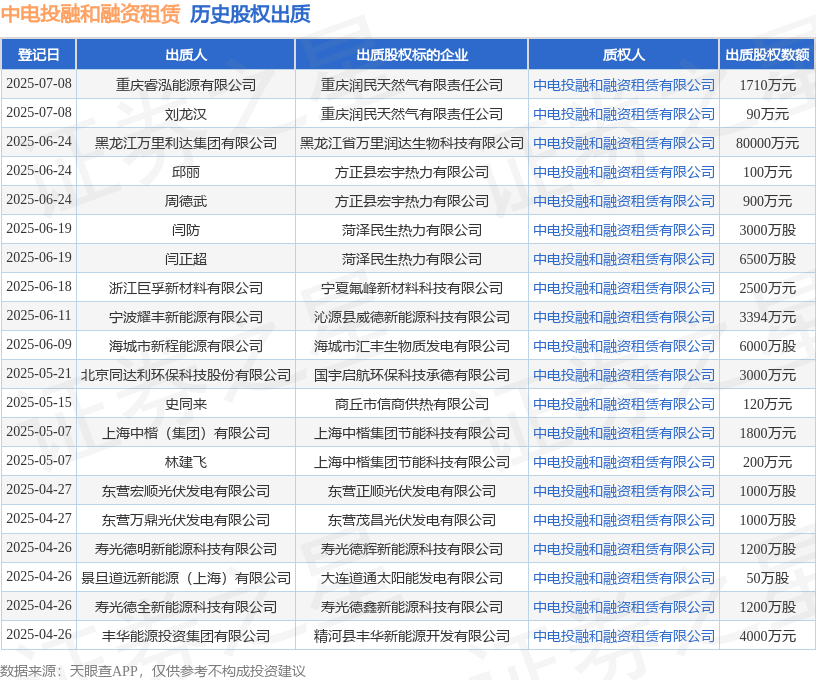
Task: Click the amount 6500万股
Action: click(768, 259)
